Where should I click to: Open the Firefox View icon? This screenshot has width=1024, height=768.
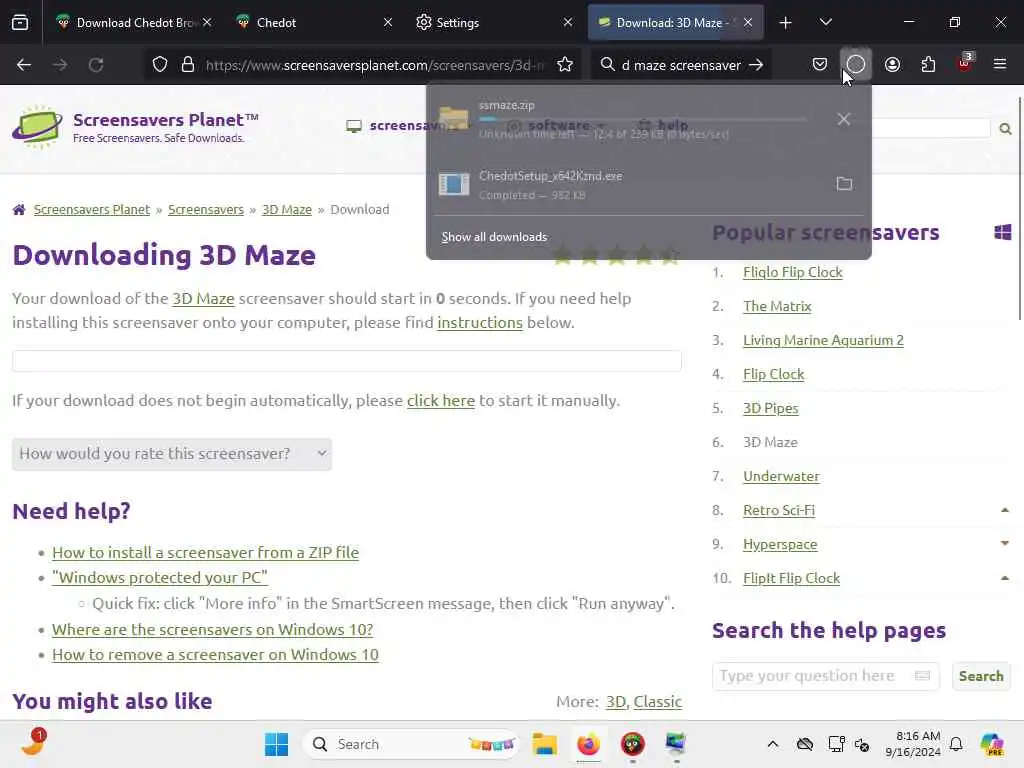click(20, 22)
